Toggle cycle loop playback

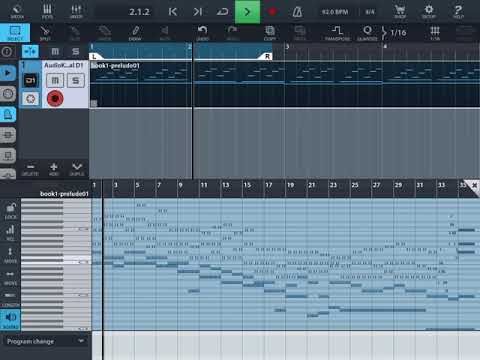(x=222, y=12)
